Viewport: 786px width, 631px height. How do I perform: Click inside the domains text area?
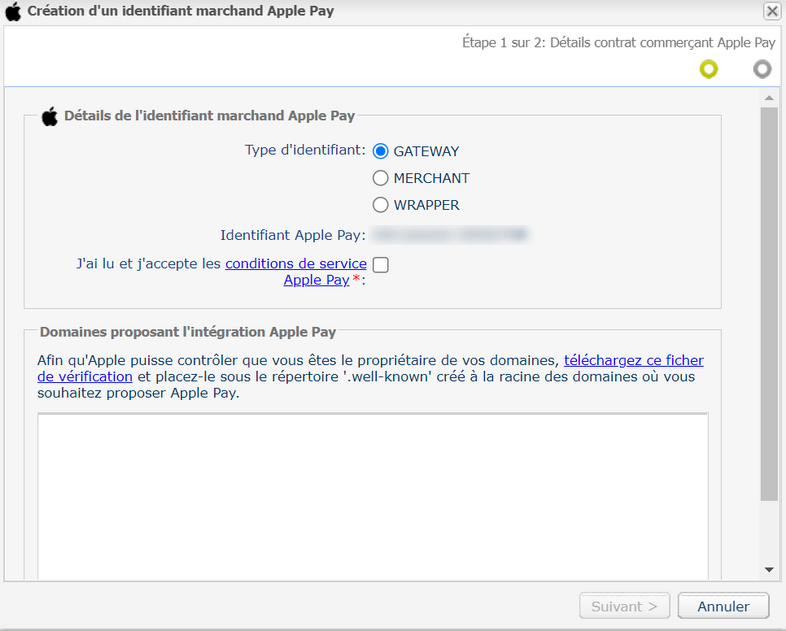pyautogui.click(x=373, y=496)
